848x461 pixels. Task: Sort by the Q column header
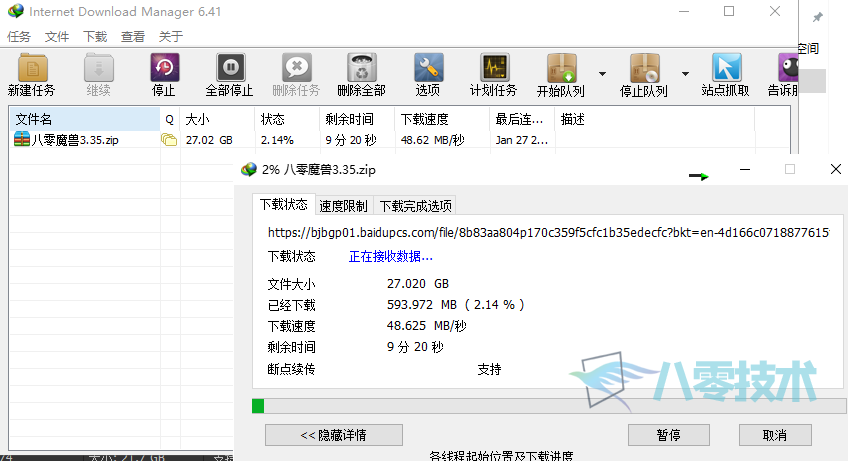pyautogui.click(x=170, y=119)
